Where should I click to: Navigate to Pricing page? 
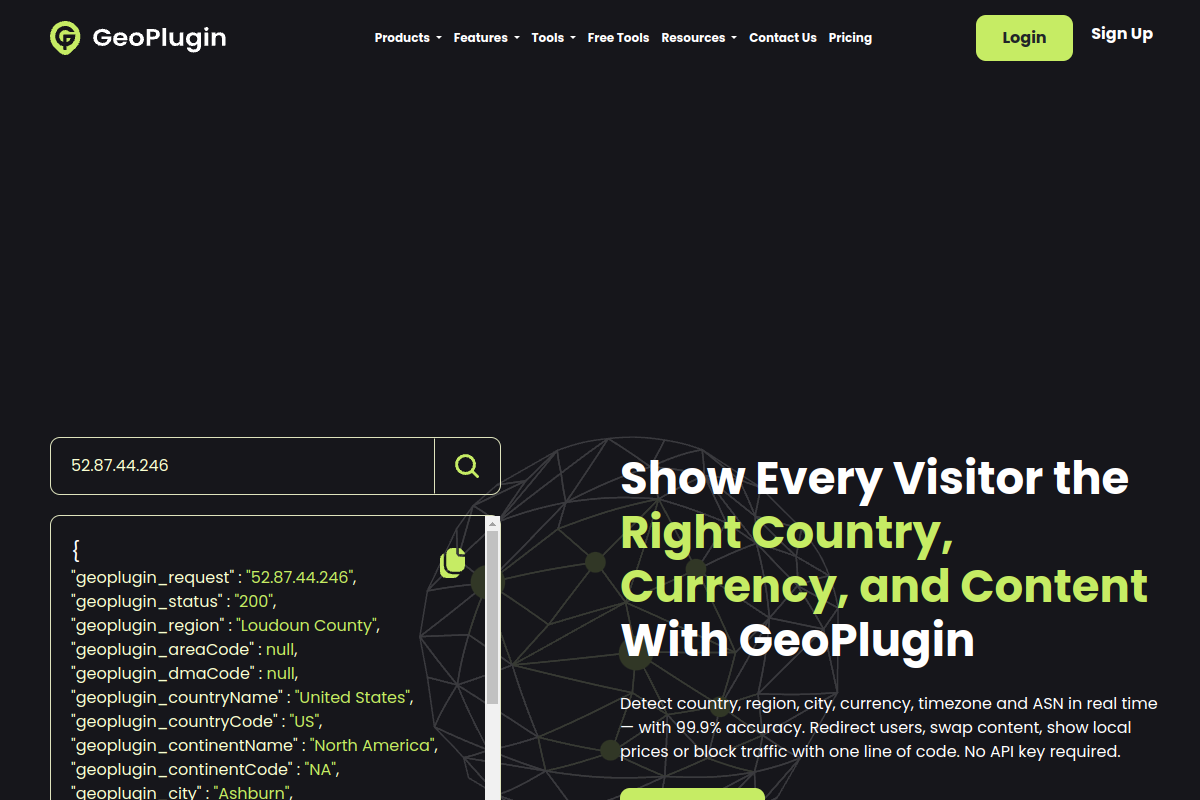tap(850, 38)
